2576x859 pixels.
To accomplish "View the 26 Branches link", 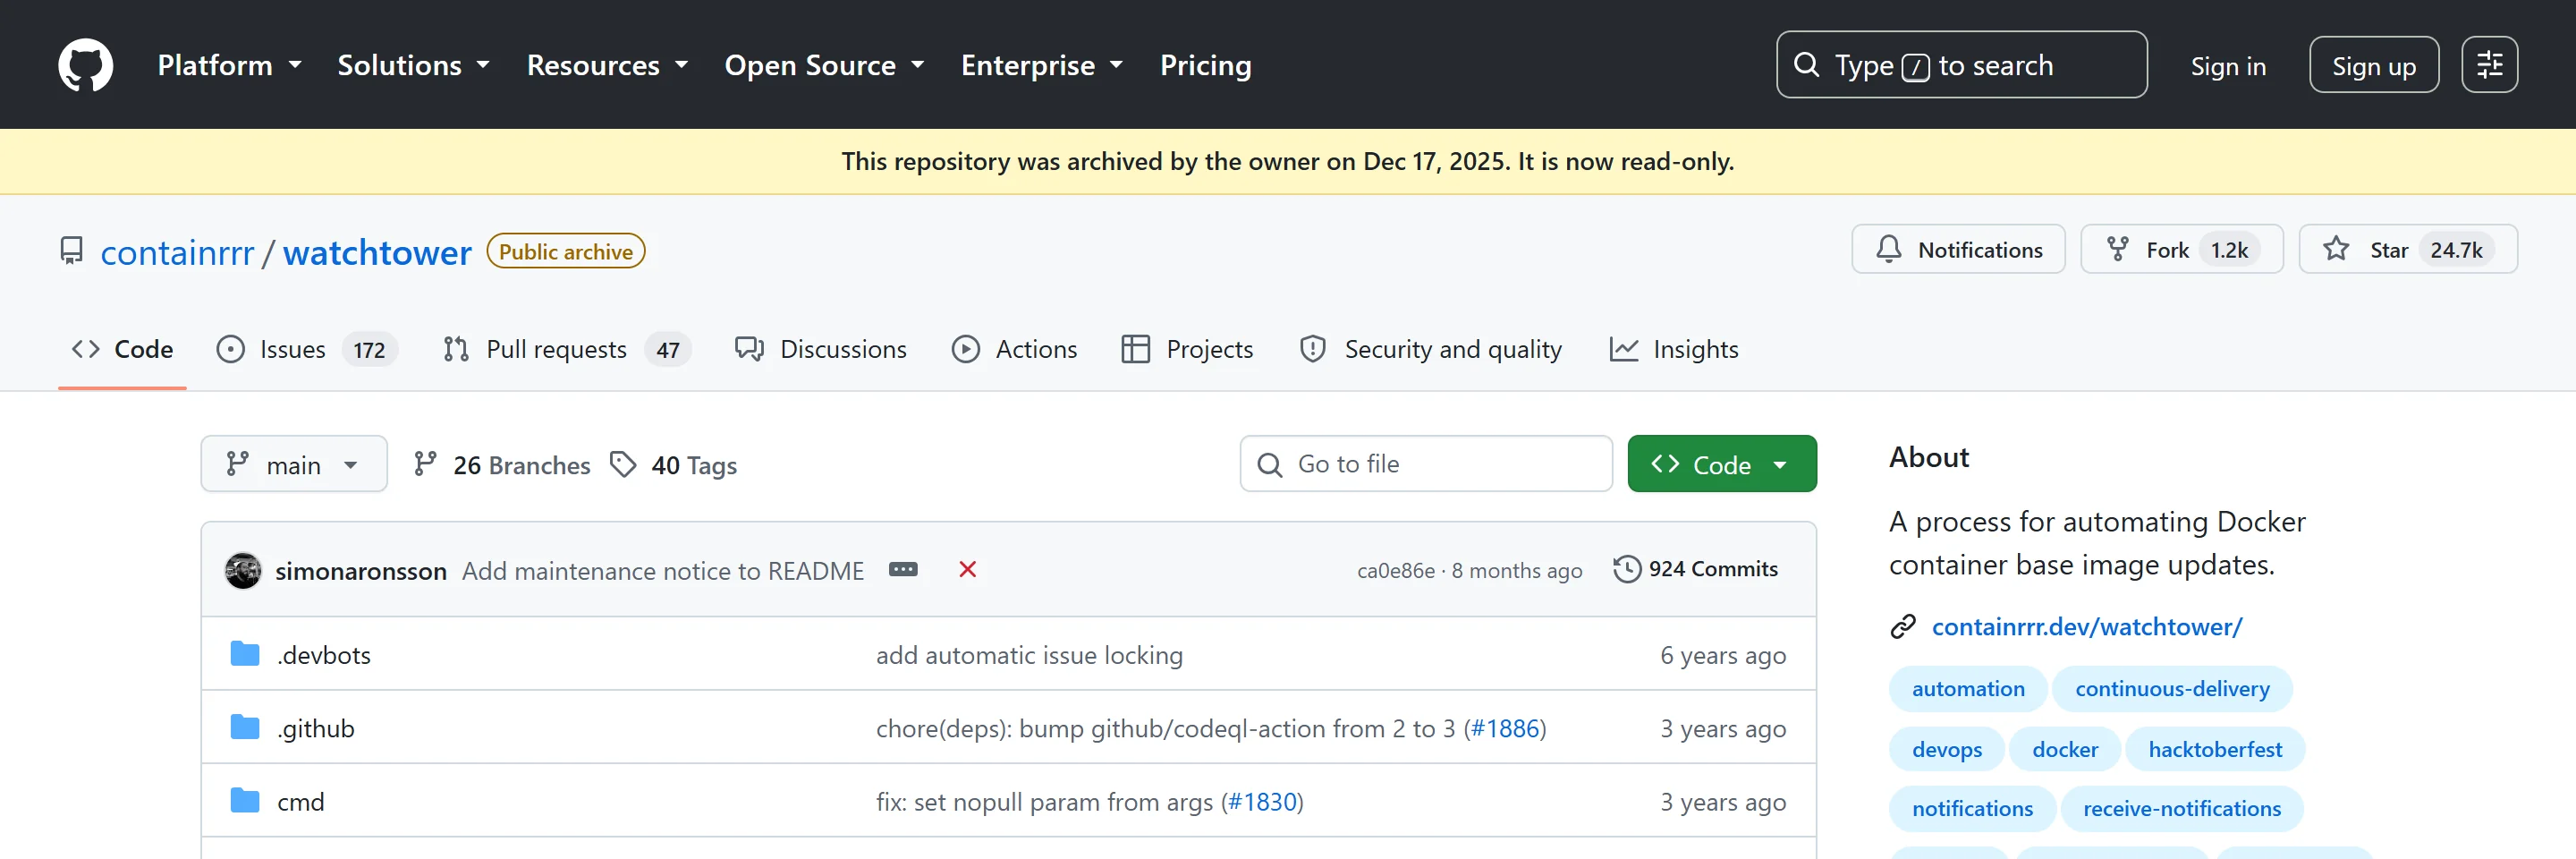I will click(x=502, y=465).
